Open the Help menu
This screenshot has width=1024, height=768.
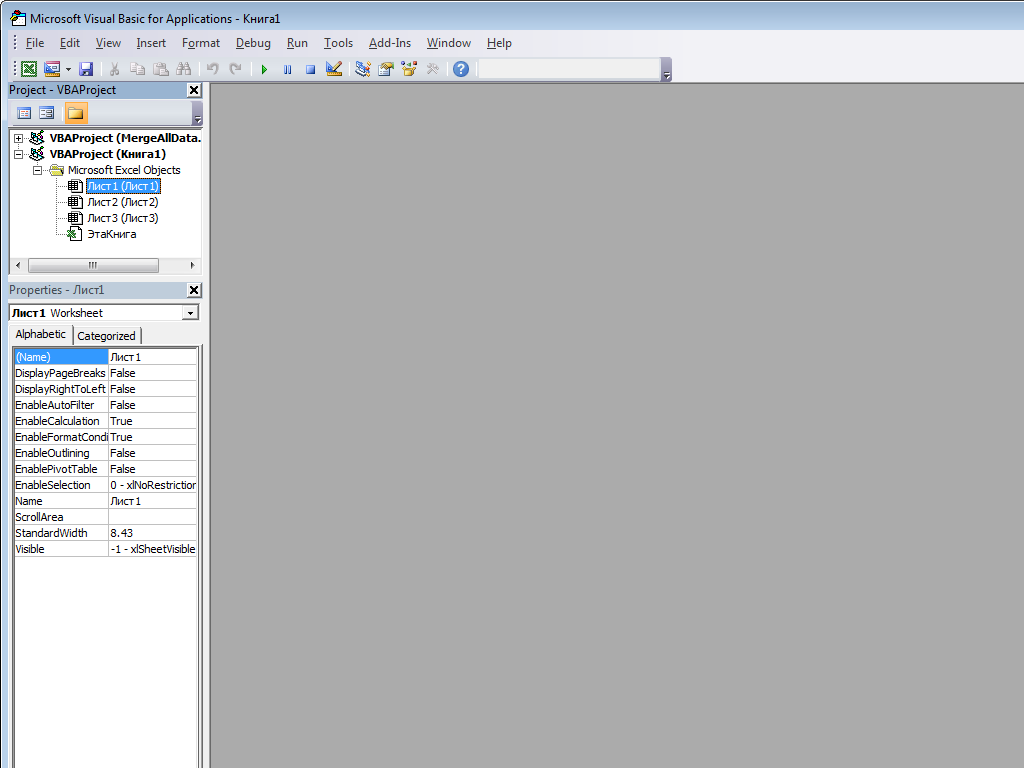pos(499,43)
